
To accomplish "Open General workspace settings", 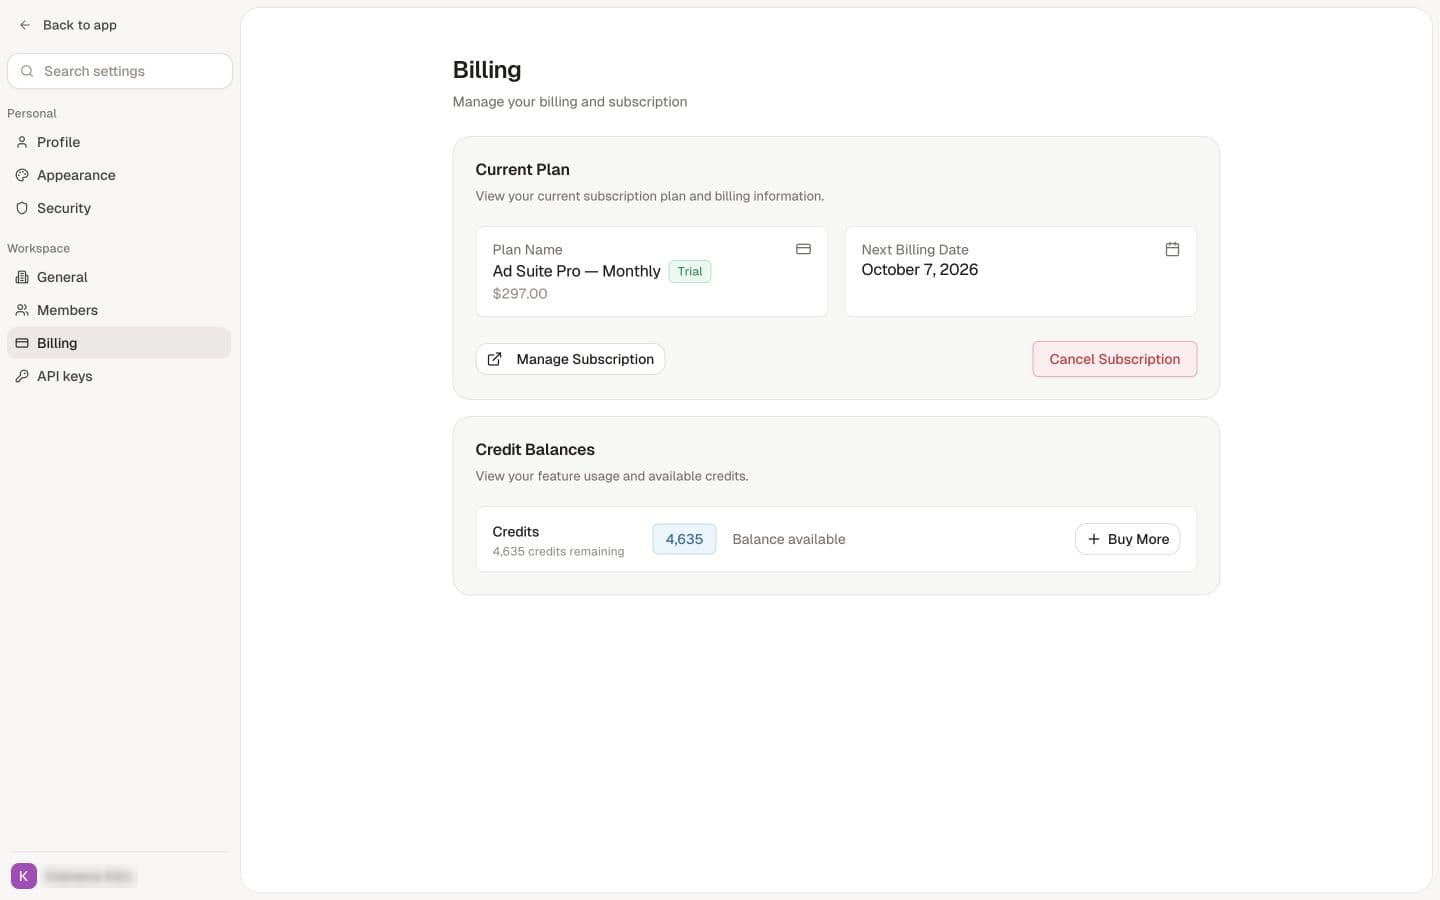I will [119, 277].
